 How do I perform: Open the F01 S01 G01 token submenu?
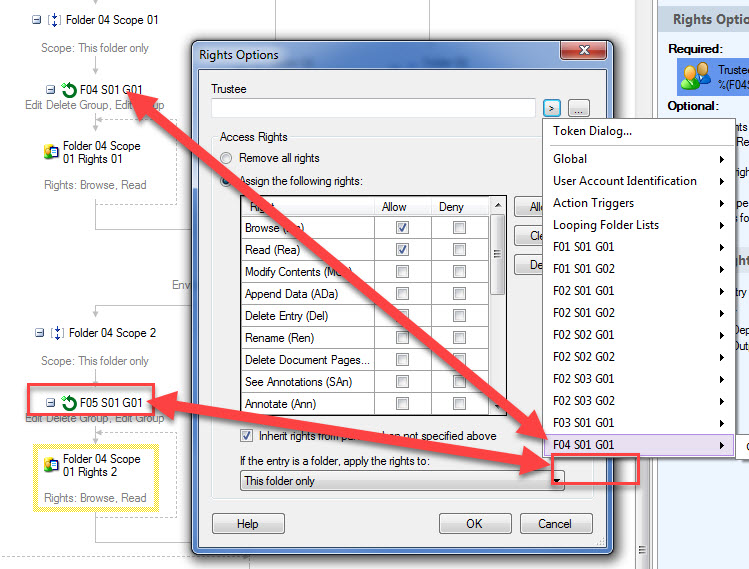click(638, 247)
